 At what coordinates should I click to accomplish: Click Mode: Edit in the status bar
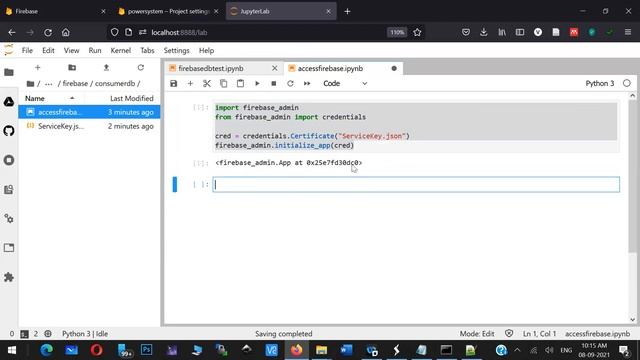(477, 334)
